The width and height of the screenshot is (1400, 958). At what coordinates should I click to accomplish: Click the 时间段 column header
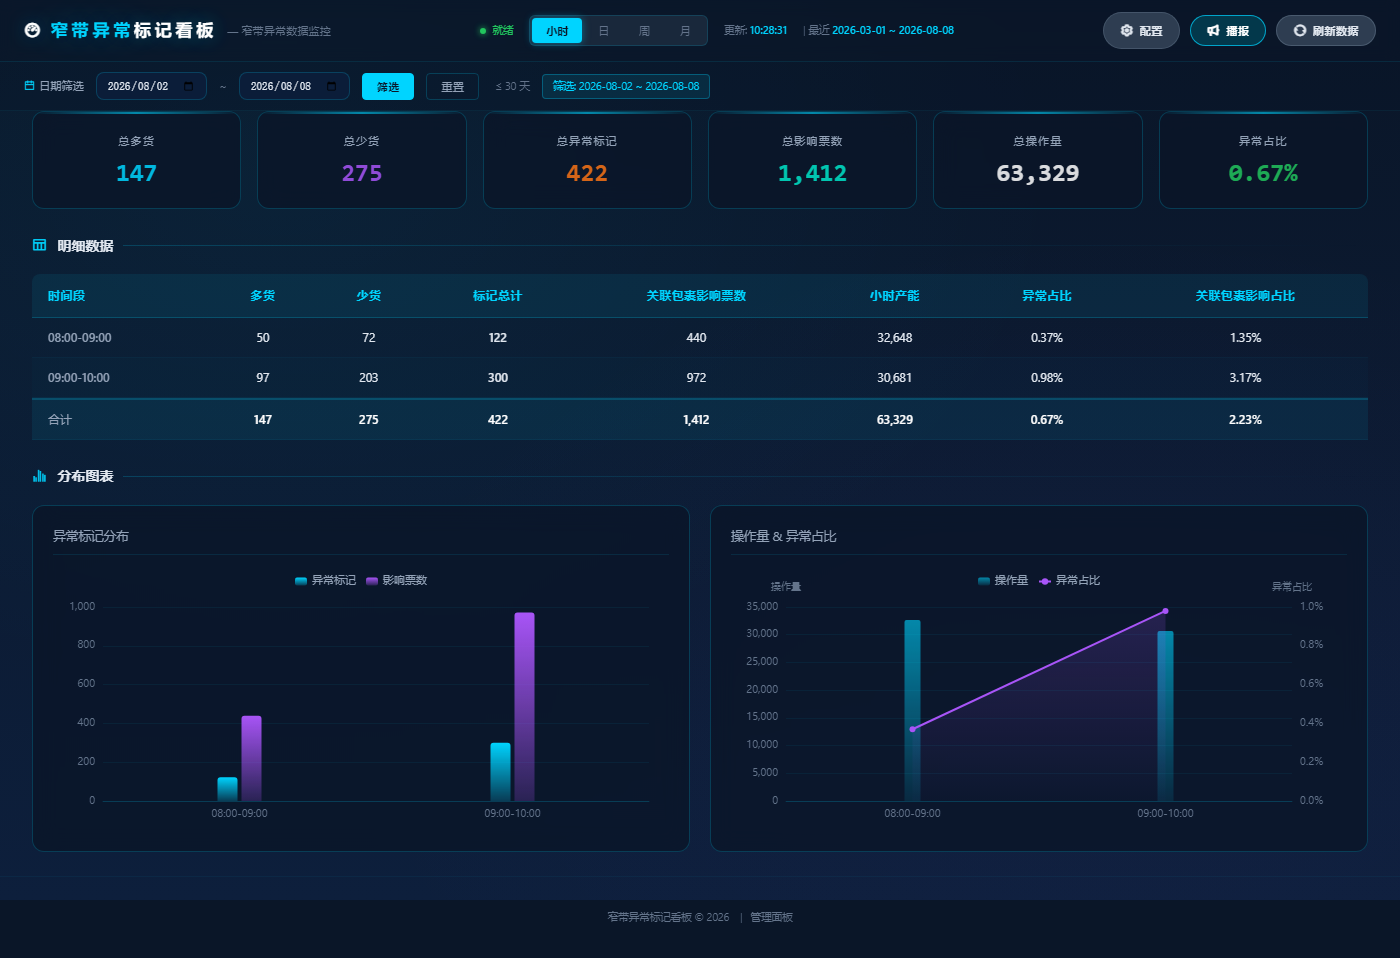(67, 296)
